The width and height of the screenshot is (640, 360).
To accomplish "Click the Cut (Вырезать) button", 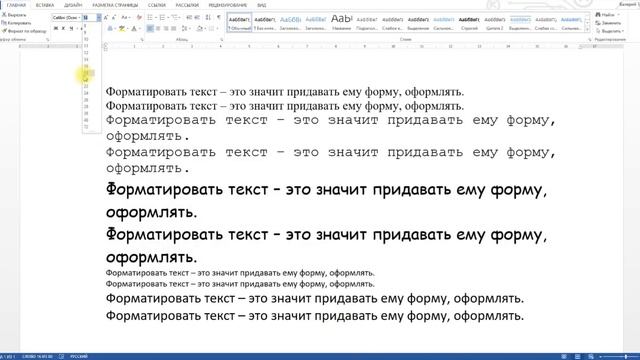I will [x=14, y=15].
